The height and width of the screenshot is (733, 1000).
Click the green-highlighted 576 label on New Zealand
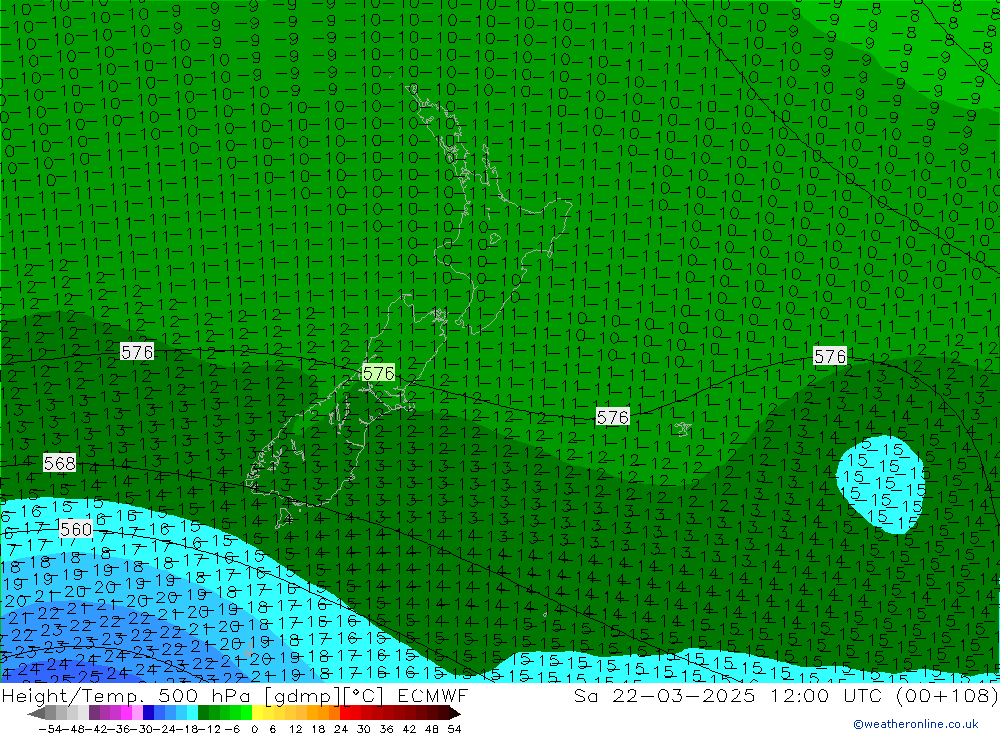pyautogui.click(x=378, y=373)
